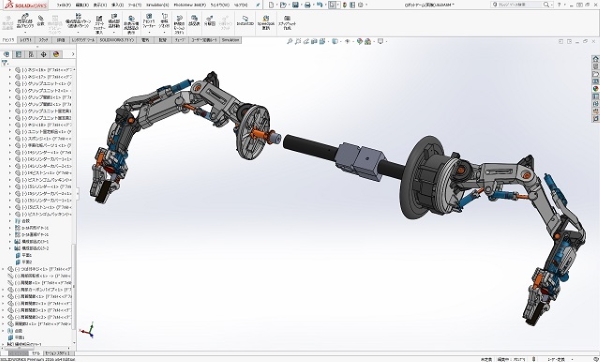This screenshot has width=600, height=362.
Task: Open the ConfigurationManager panel icon
Action: [x=31, y=54]
